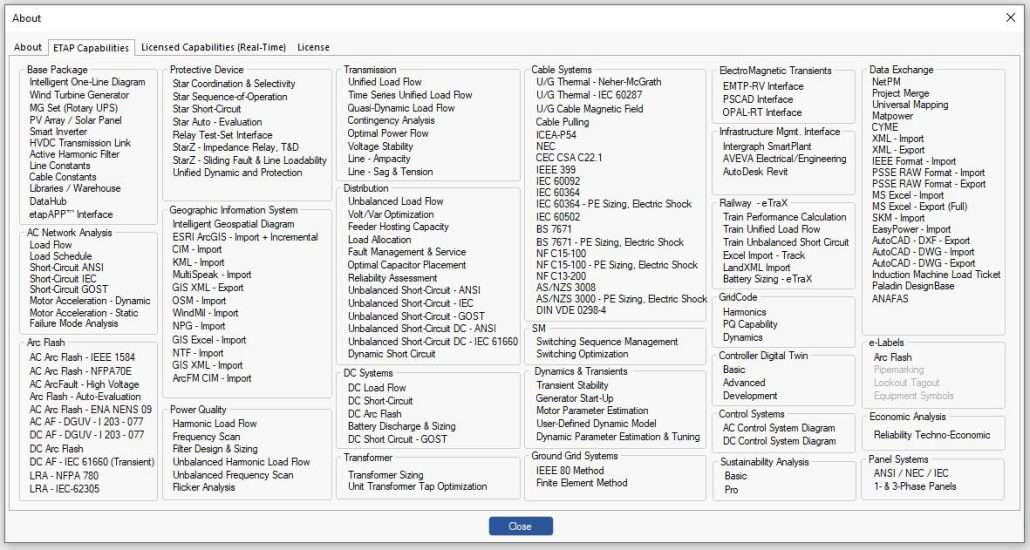Switch to the About tab
This screenshot has width=1030, height=550.
click(x=28, y=47)
